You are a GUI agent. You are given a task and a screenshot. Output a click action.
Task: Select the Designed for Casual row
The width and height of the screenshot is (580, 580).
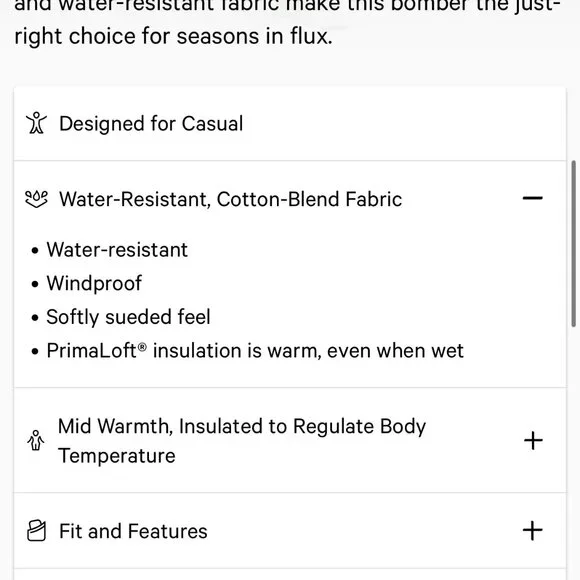290,124
